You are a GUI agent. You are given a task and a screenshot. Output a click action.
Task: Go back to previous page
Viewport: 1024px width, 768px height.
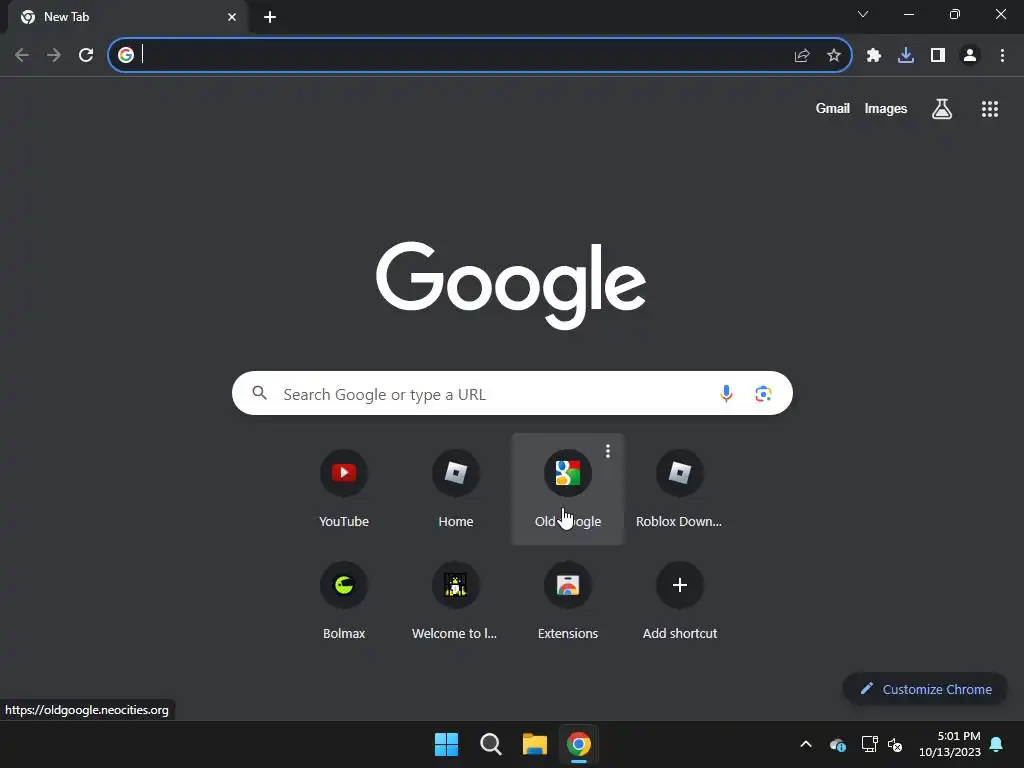point(22,55)
